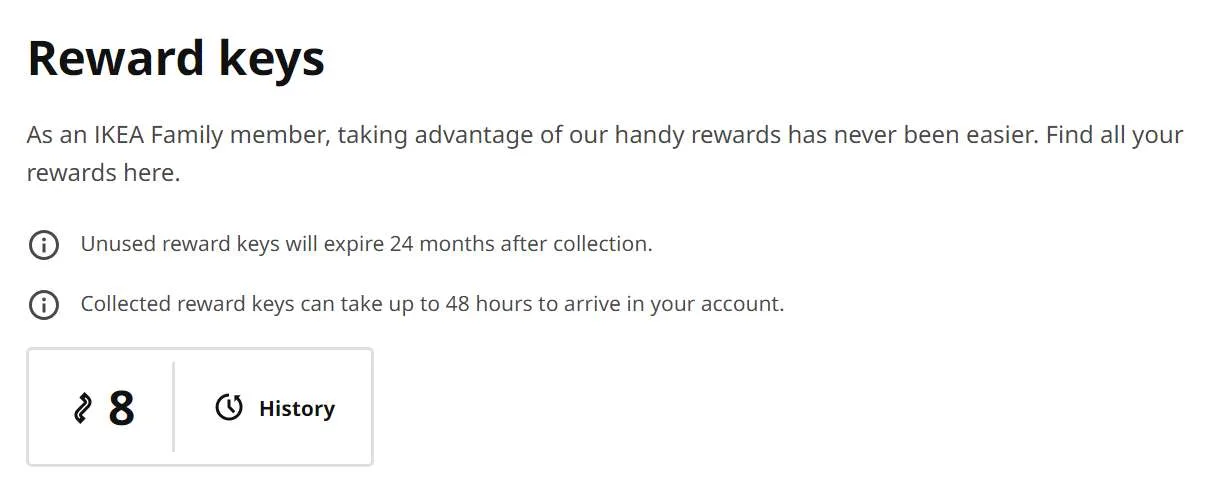Click the History clock icon
Image resolution: width=1215 pixels, height=491 pixels.
[x=229, y=408]
